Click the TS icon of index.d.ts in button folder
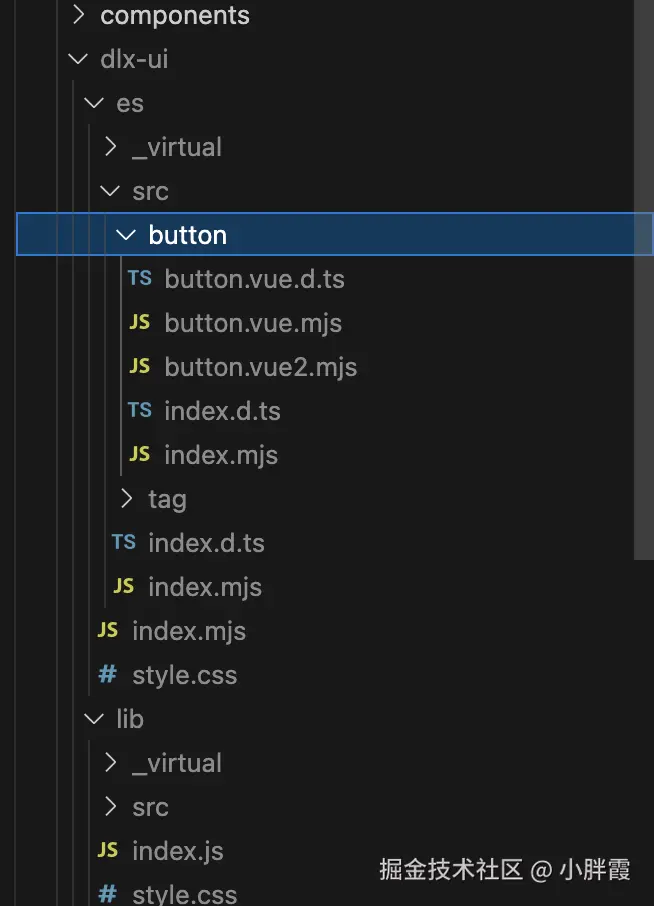This screenshot has height=906, width=654. pos(140,411)
